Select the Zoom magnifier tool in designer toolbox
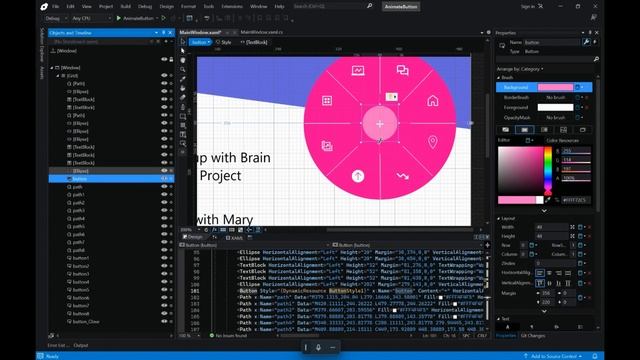 tap(183, 69)
